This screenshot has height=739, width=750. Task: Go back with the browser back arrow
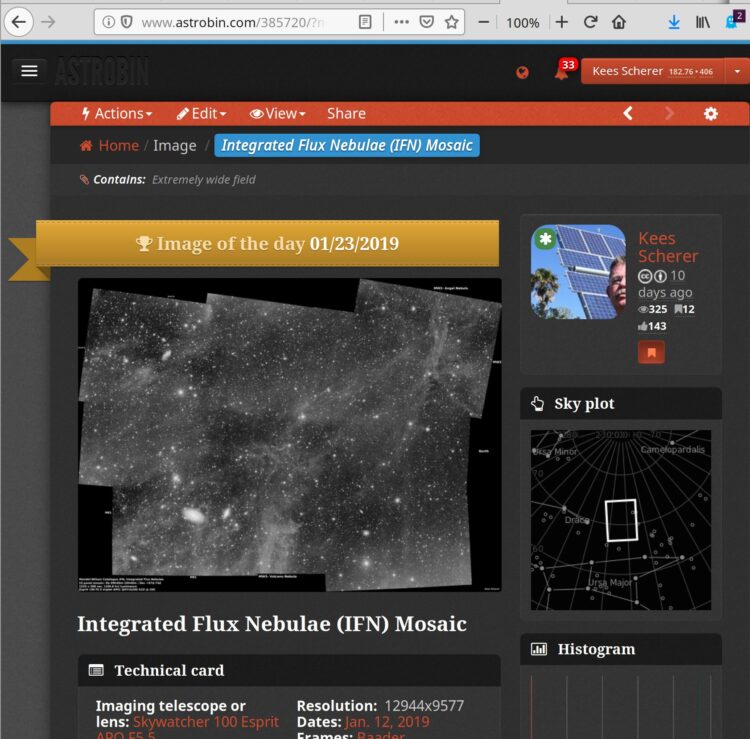pyautogui.click(x=19, y=22)
